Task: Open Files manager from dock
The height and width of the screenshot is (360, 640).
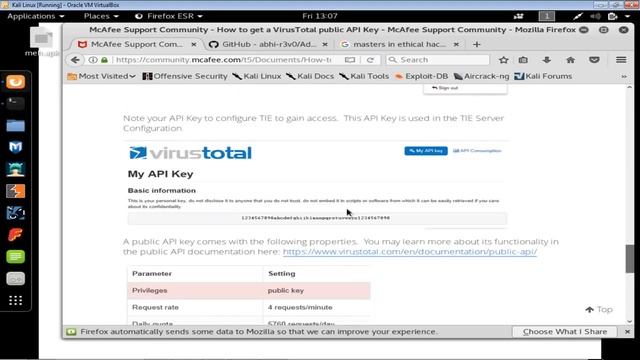Action: (x=16, y=125)
